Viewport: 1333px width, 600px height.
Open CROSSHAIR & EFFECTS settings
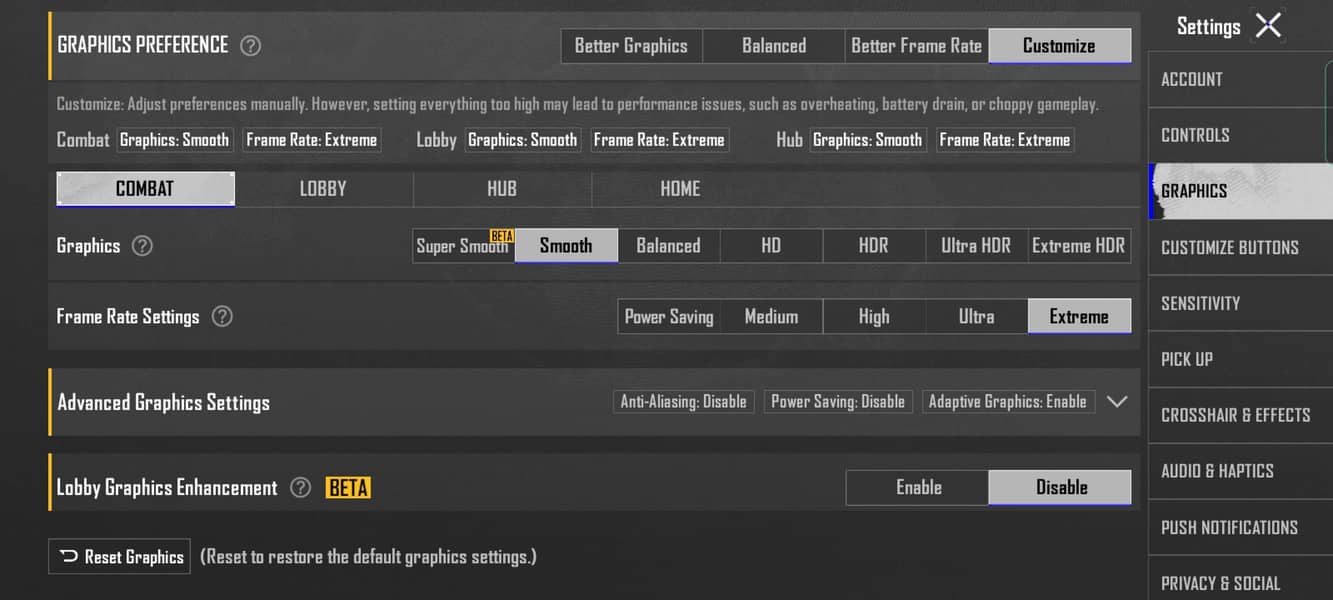pos(1240,415)
